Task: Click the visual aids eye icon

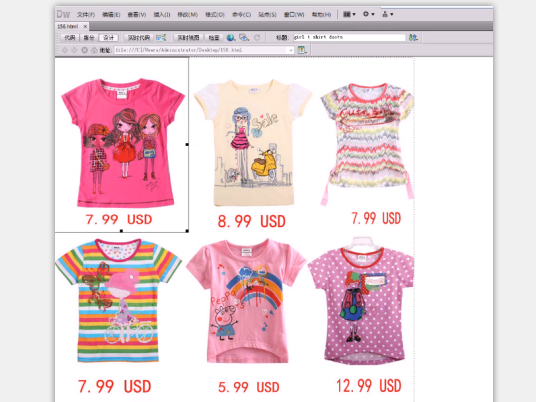Action: coord(244,38)
